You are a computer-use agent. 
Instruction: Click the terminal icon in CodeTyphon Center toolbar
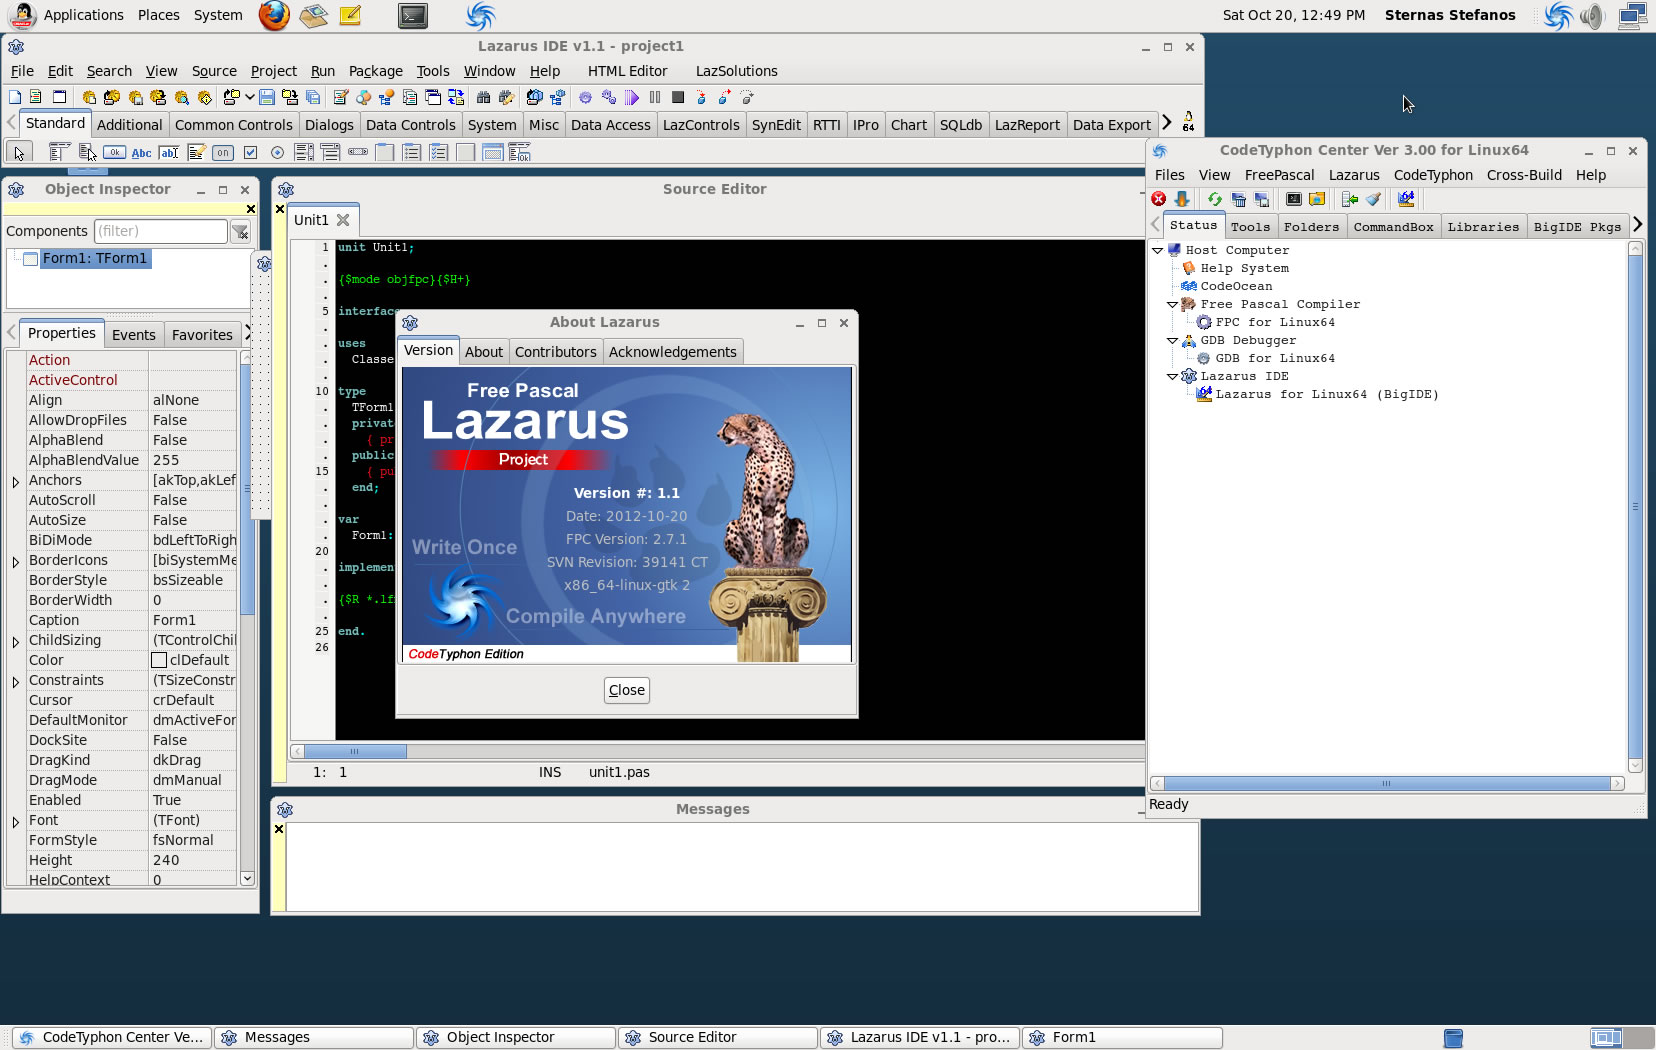click(1294, 199)
